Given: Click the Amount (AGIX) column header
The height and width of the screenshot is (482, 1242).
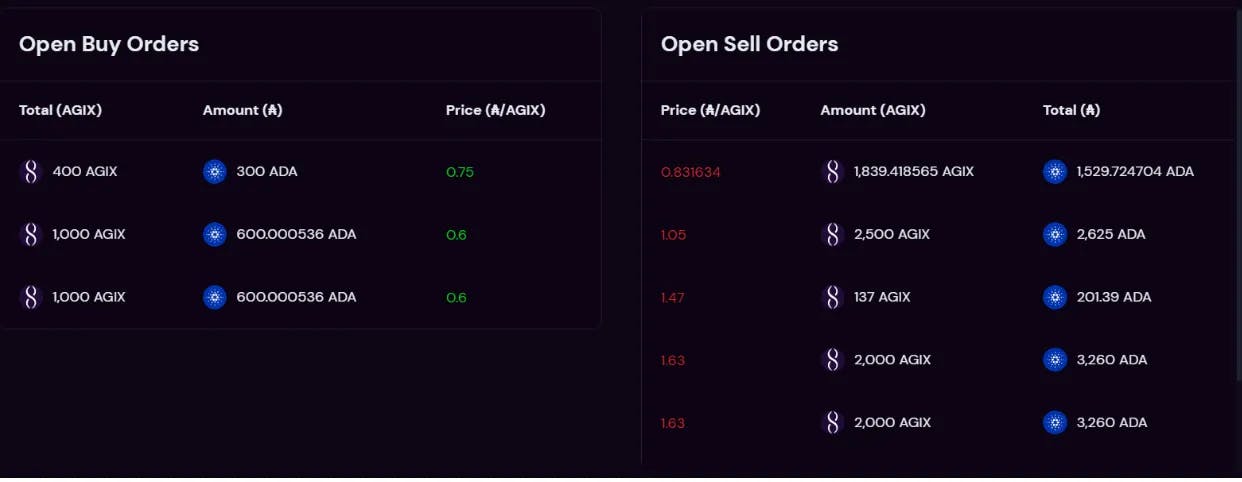Looking at the screenshot, I should pos(873,110).
